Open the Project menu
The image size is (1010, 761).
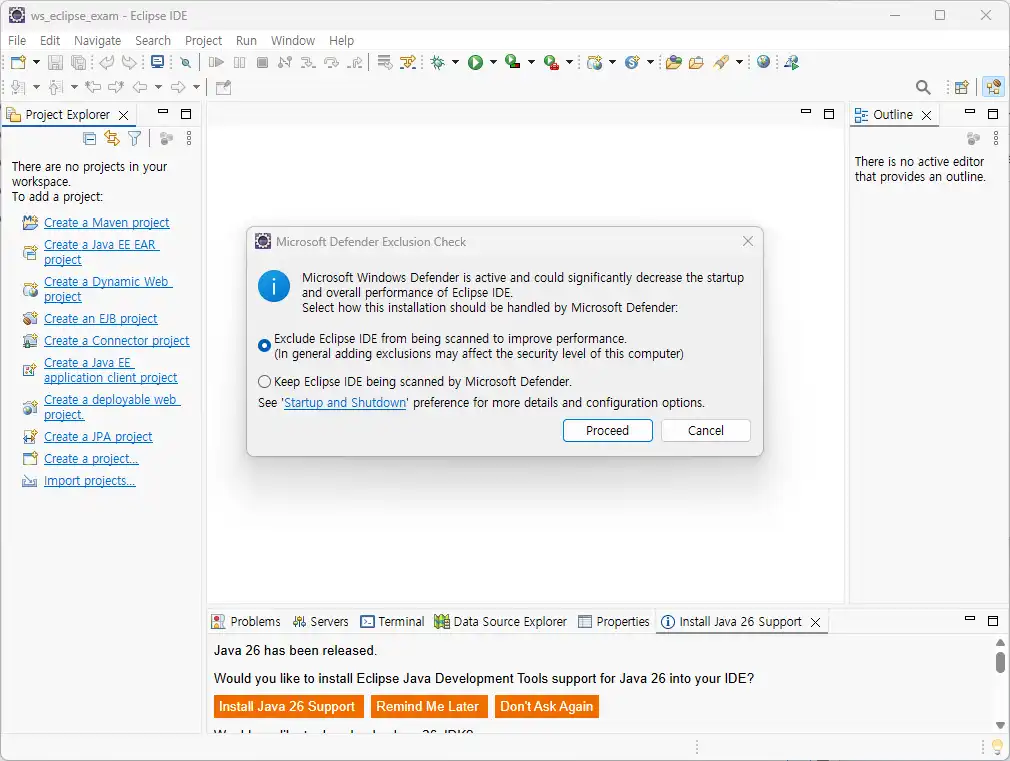coord(203,40)
